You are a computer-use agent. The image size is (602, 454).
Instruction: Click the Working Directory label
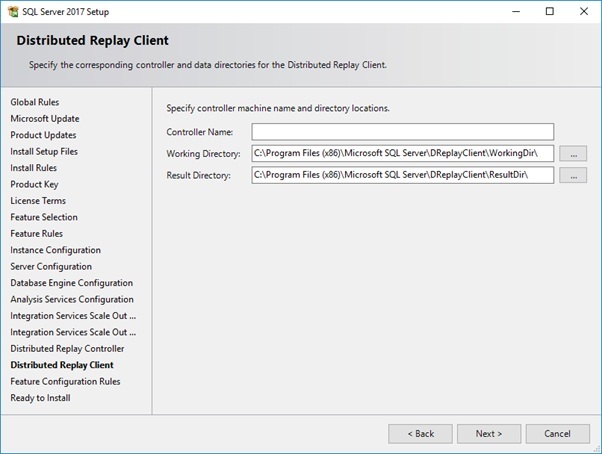203,154
